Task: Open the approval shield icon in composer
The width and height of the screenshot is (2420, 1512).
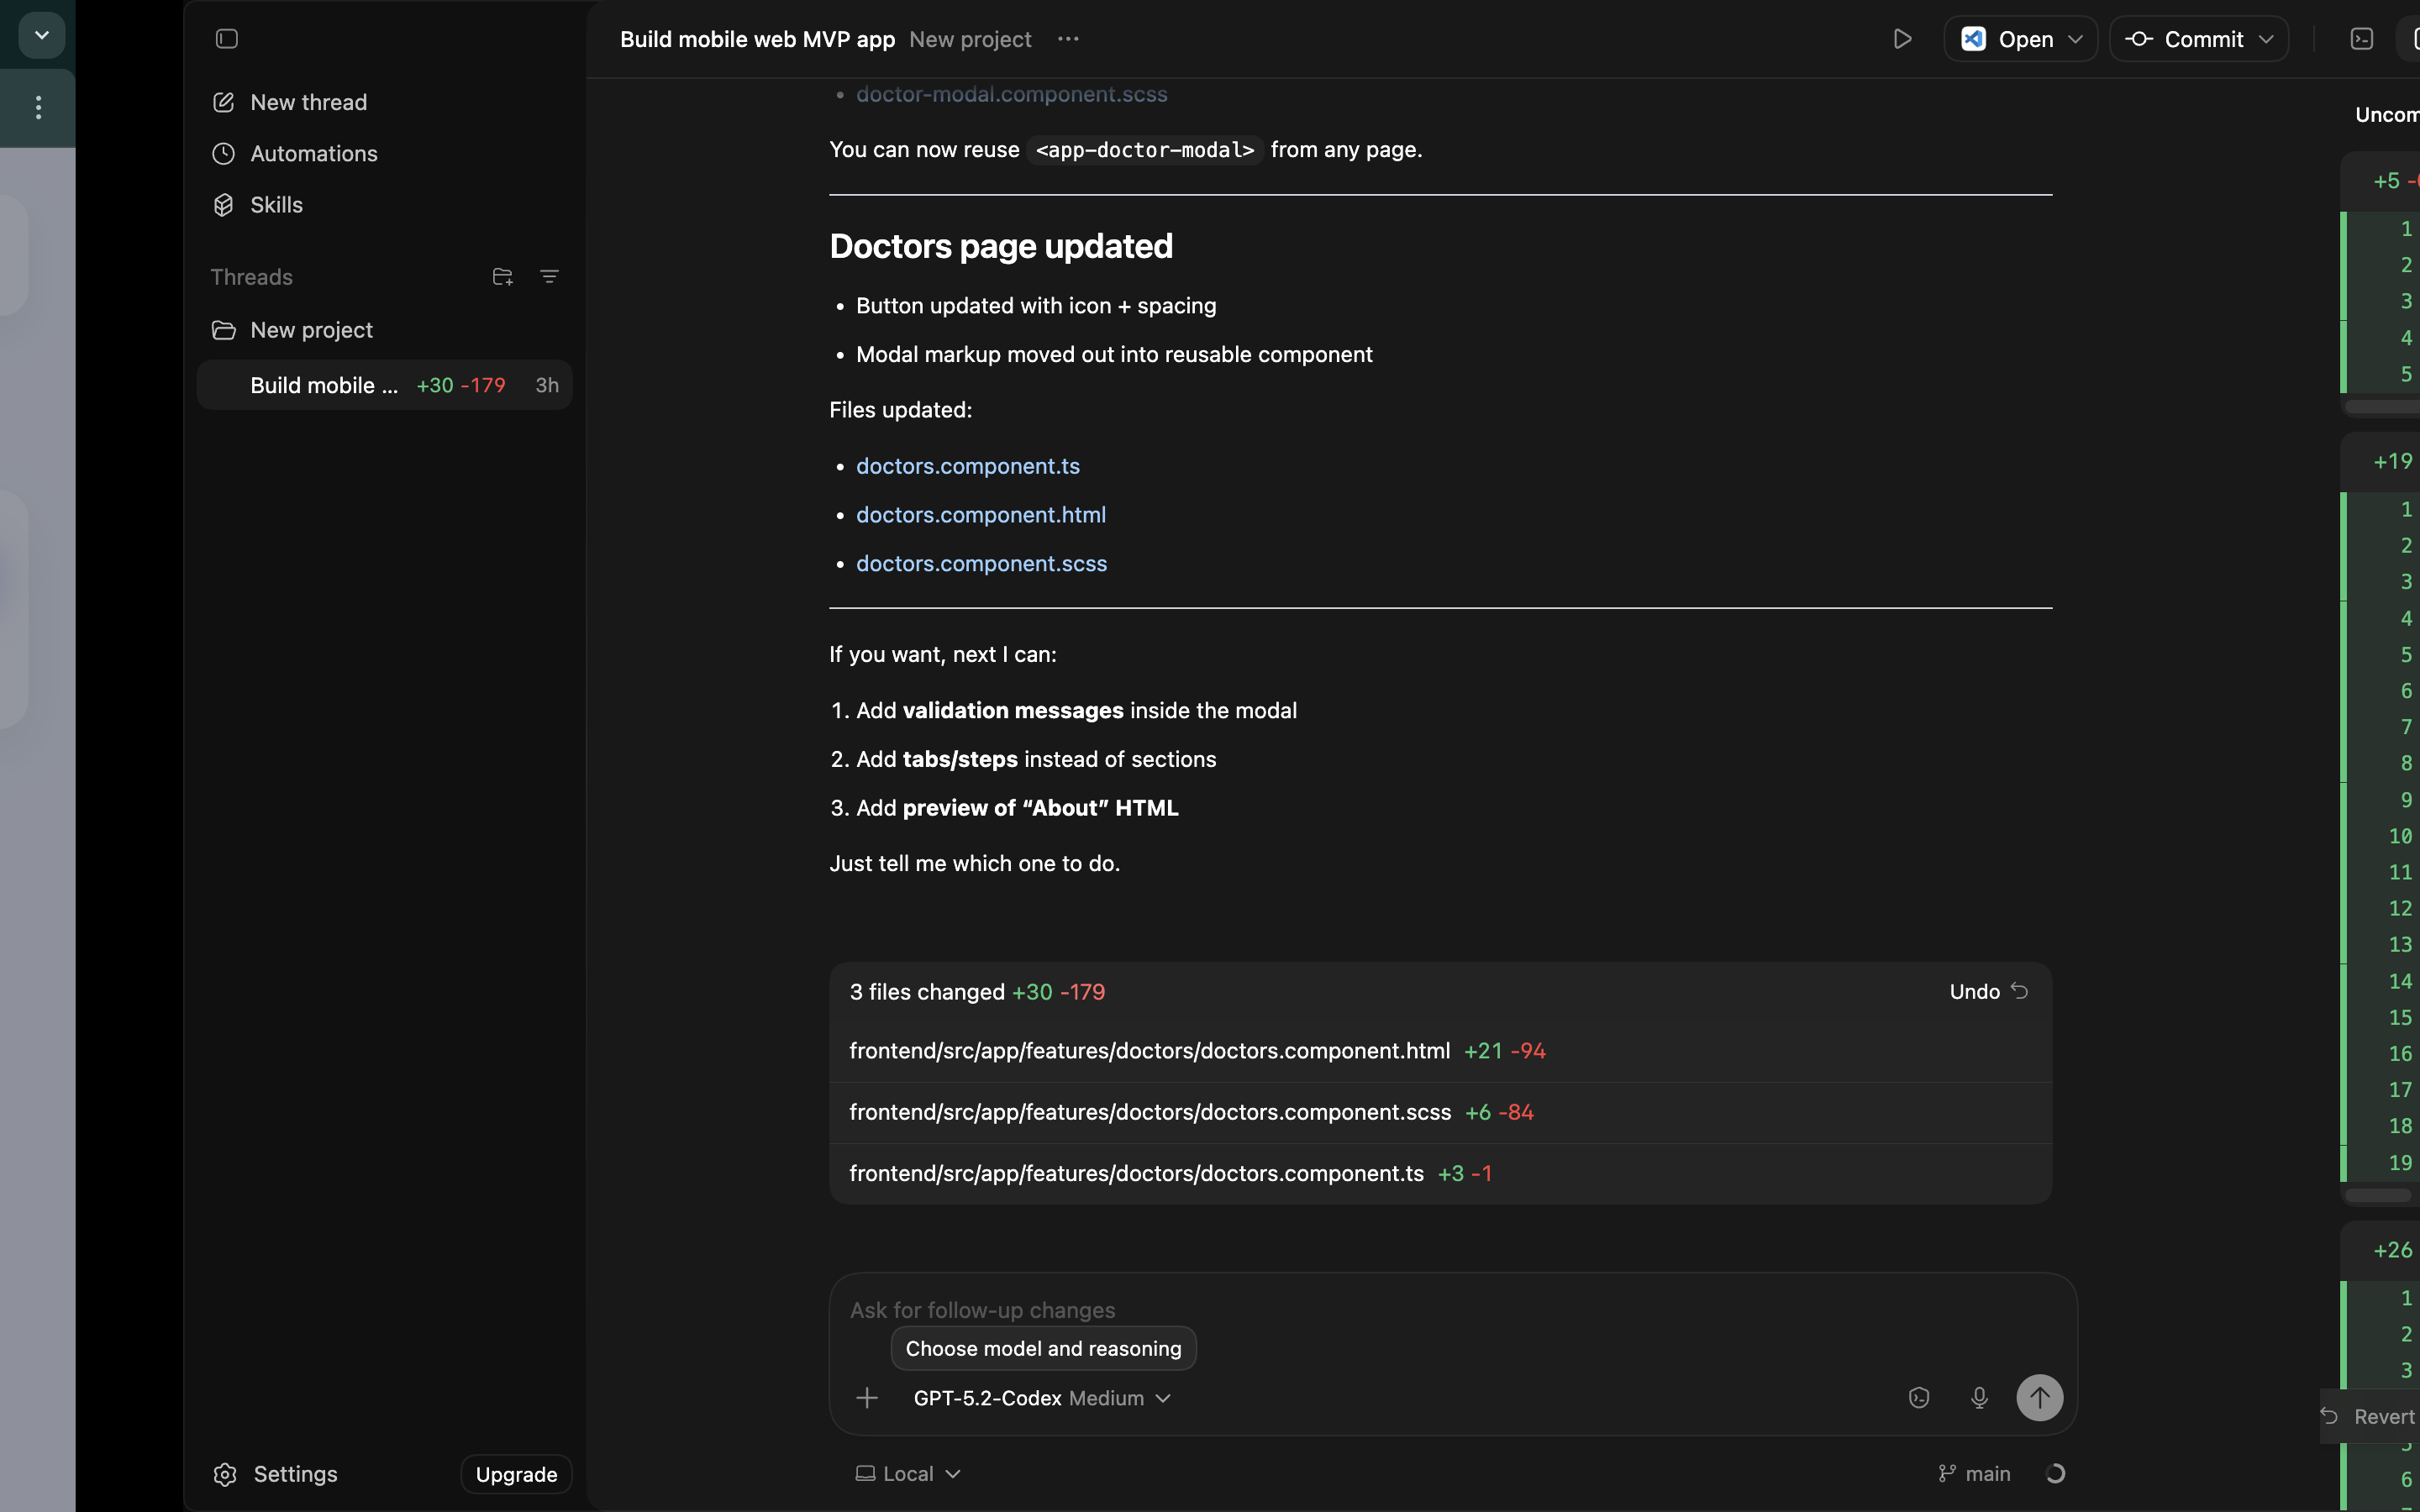Action: click(1918, 1397)
